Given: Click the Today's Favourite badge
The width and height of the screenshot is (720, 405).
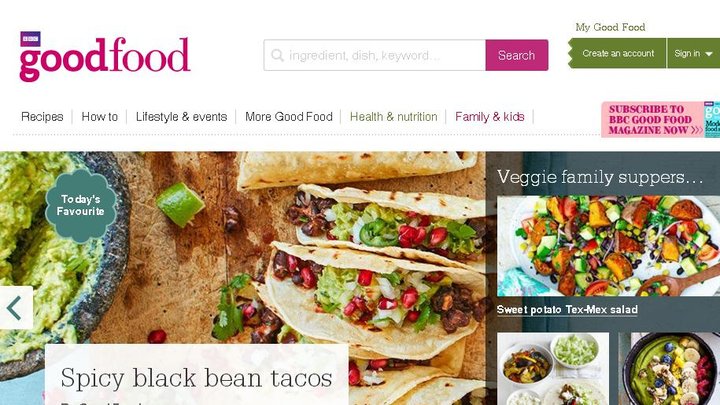Looking at the screenshot, I should tap(81, 206).
